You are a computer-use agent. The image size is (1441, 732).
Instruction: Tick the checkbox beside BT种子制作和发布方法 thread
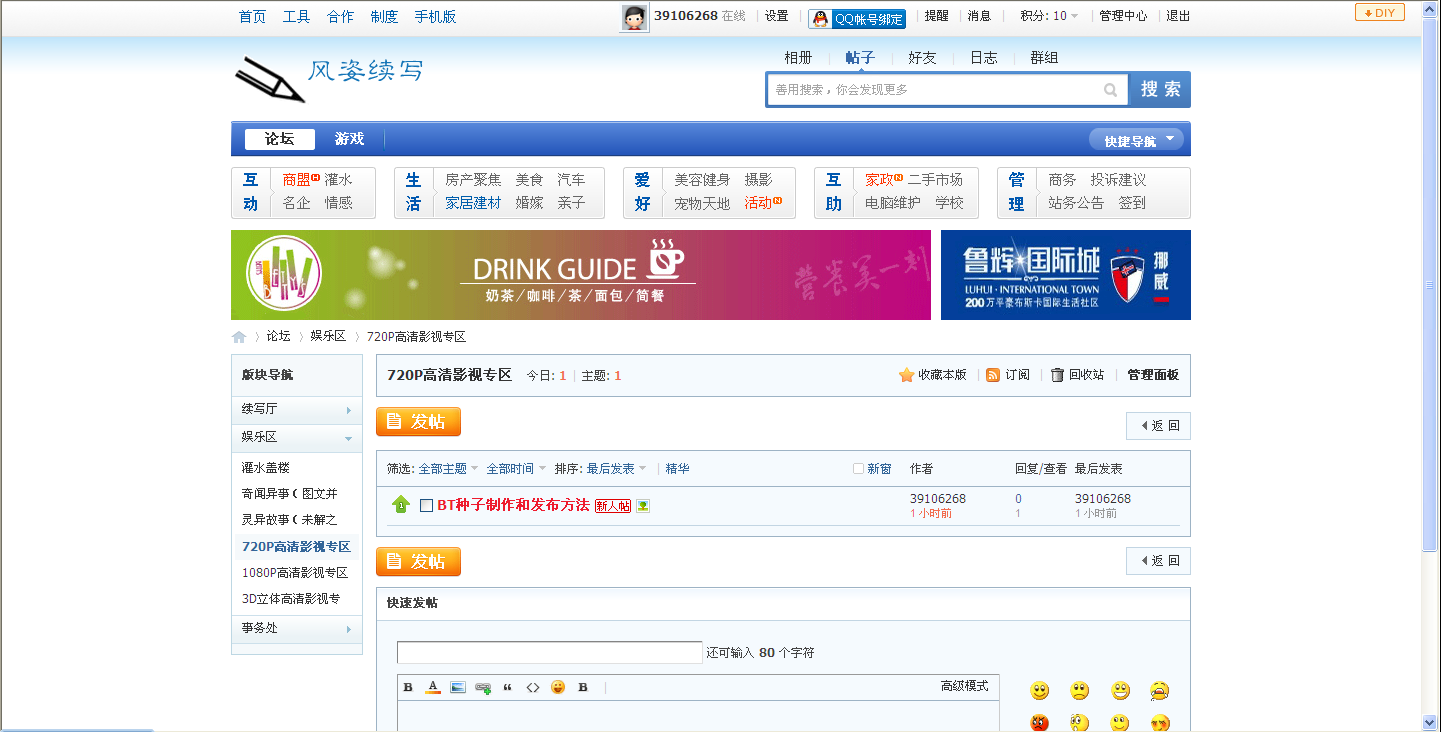(427, 506)
